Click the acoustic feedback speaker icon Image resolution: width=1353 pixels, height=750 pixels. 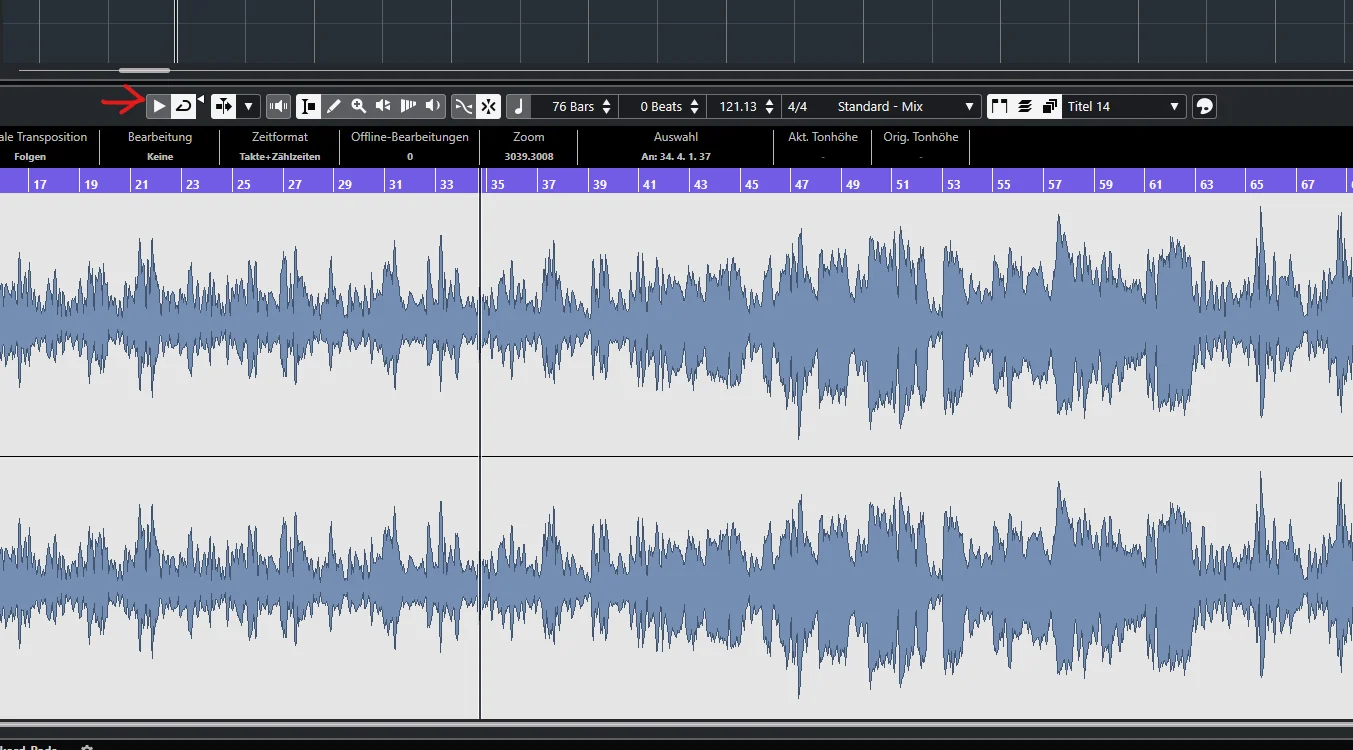[x=279, y=106]
